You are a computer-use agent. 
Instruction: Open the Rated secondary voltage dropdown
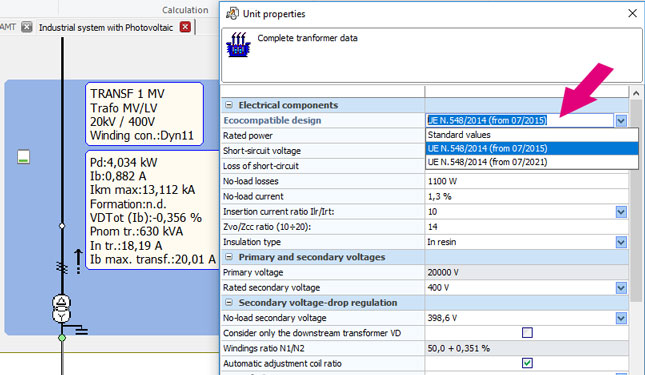click(621, 288)
